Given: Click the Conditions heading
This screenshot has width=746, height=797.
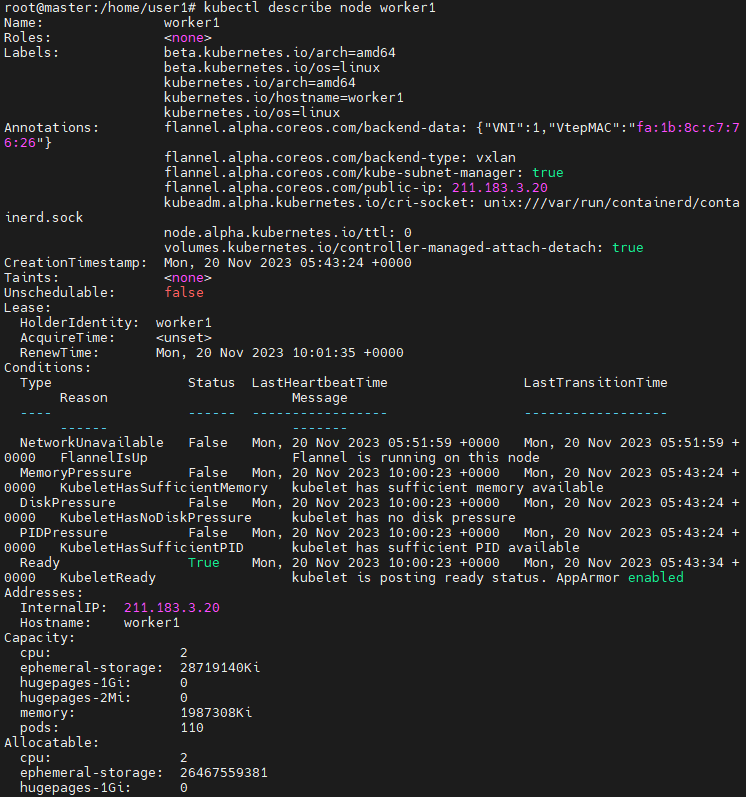Looking at the screenshot, I should point(47,367).
